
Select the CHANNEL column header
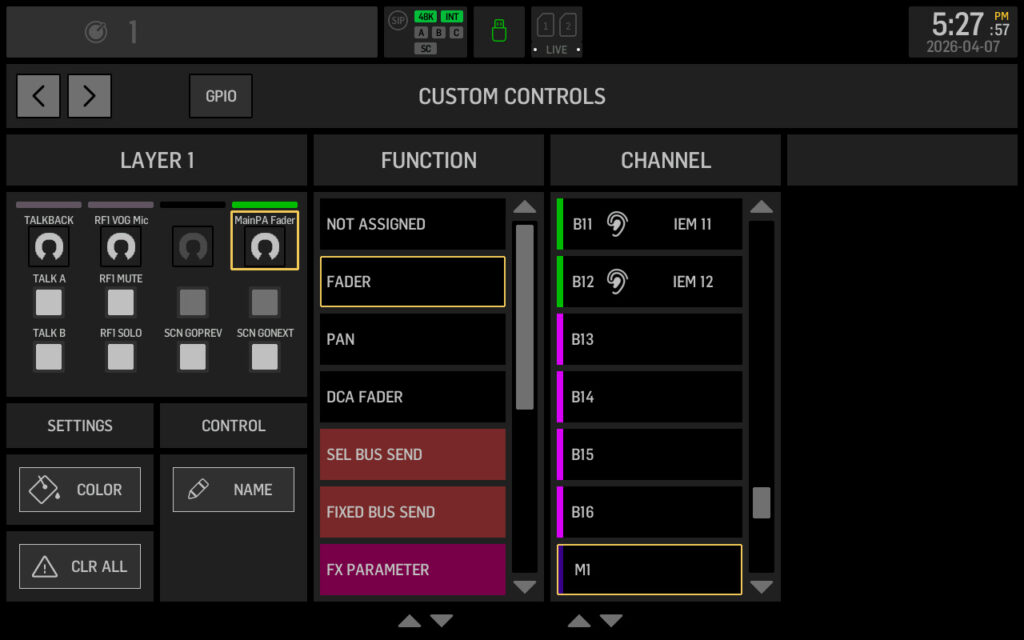[x=665, y=160]
